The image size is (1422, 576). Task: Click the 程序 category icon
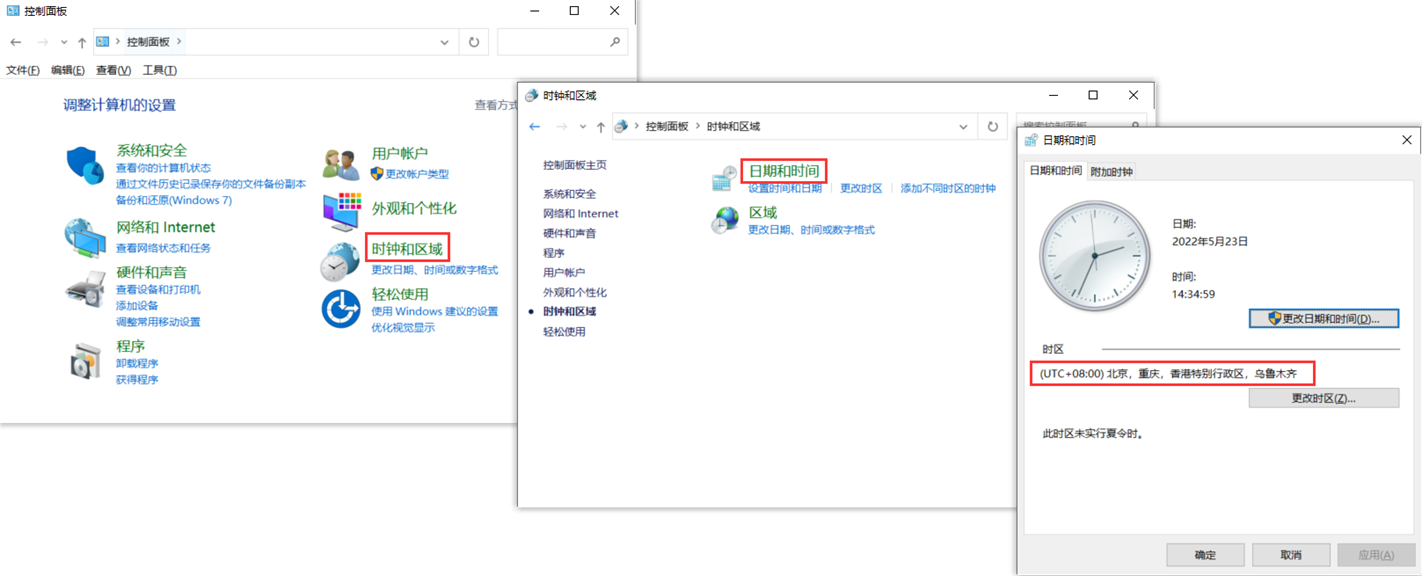(x=85, y=361)
